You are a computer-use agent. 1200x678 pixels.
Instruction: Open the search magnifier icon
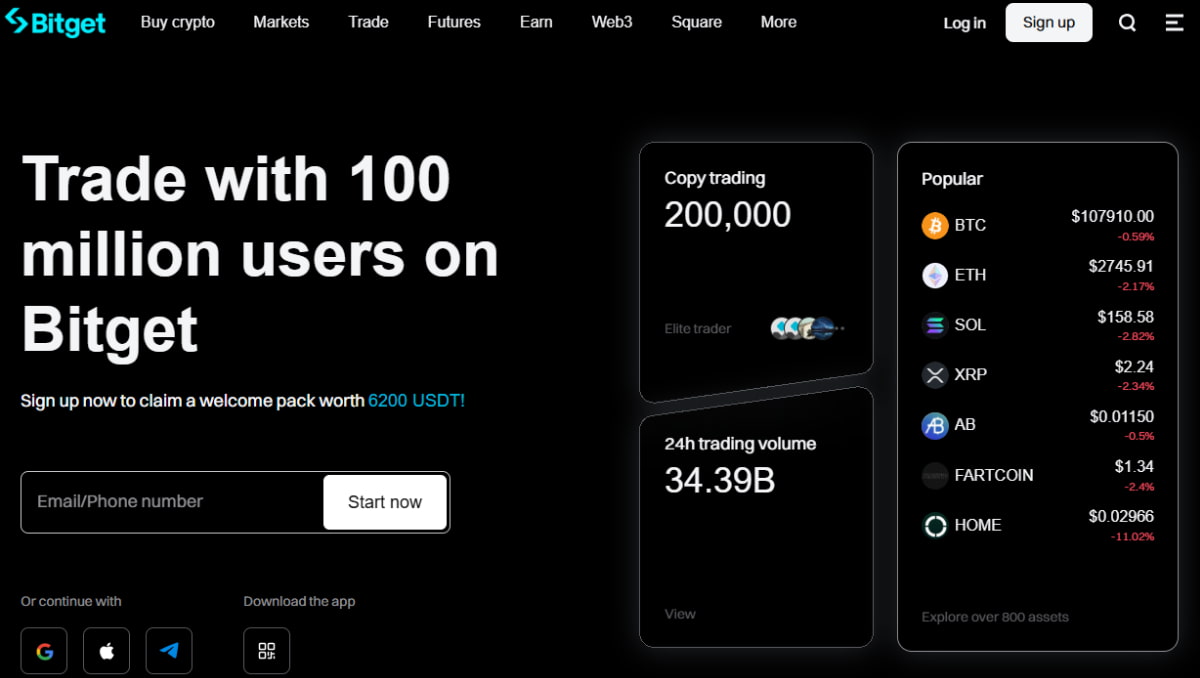1127,23
